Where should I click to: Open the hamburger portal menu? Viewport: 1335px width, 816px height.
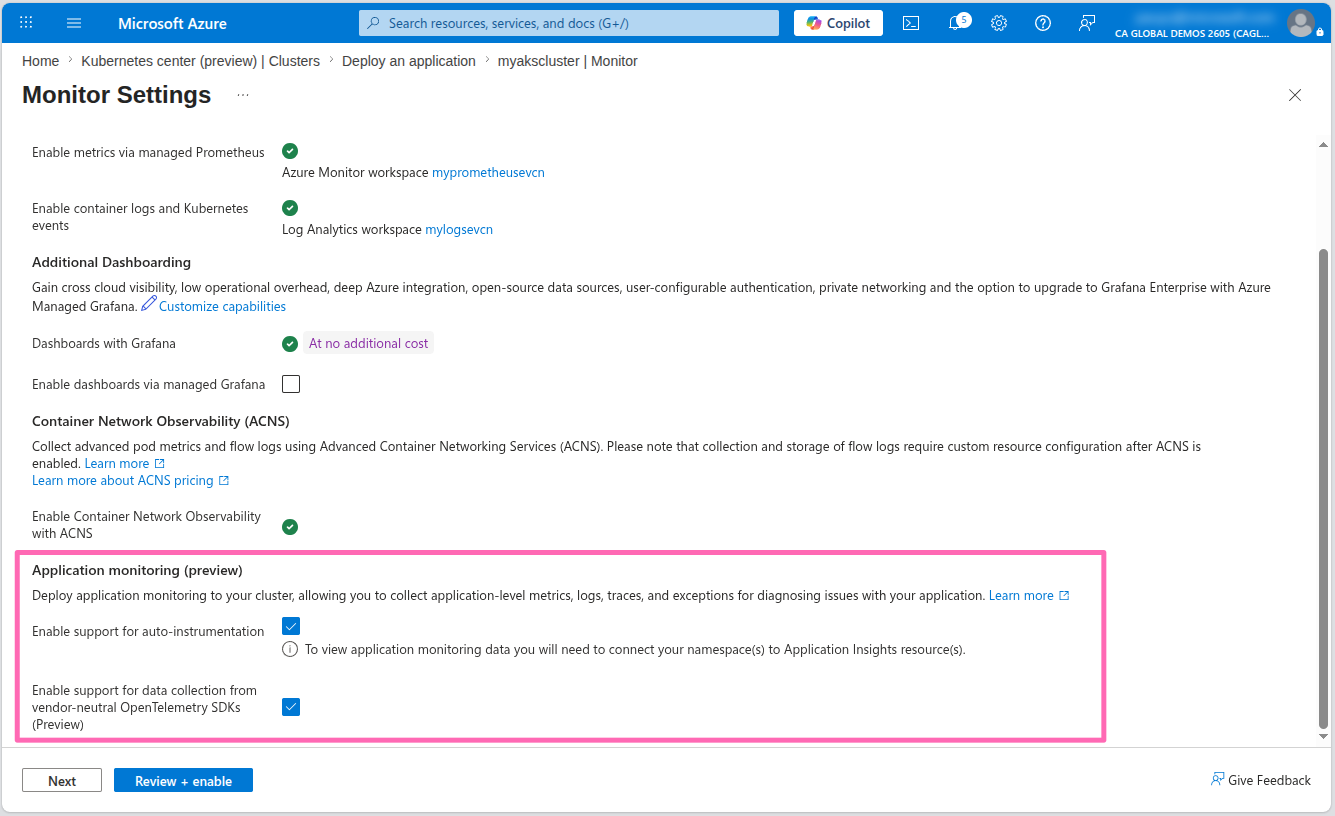click(74, 23)
